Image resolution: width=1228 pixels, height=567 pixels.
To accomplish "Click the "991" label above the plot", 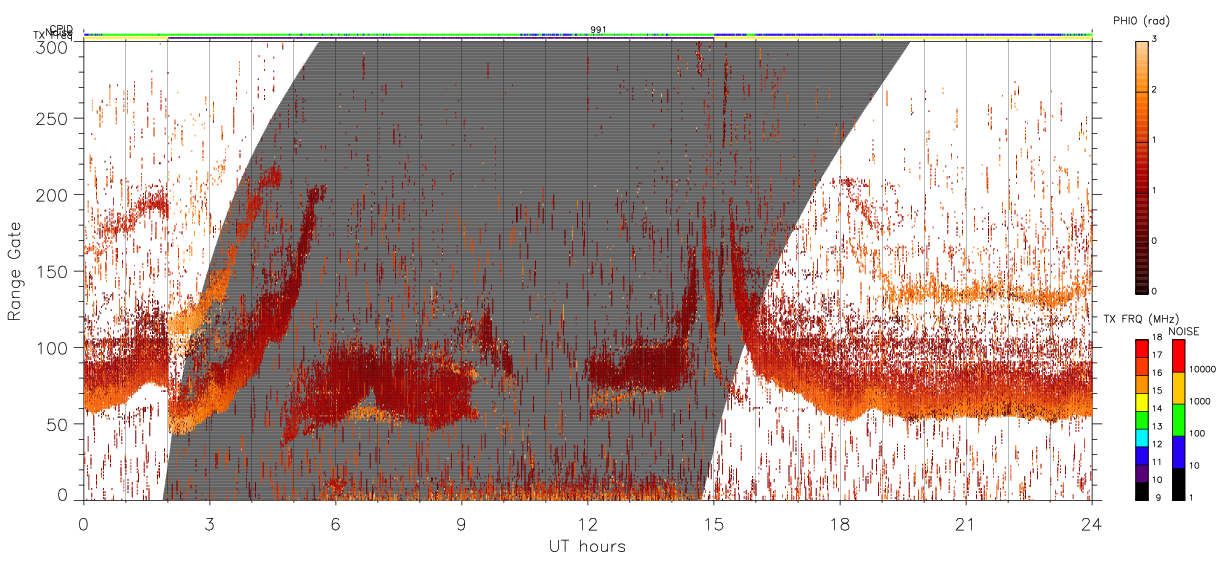I will tap(598, 30).
